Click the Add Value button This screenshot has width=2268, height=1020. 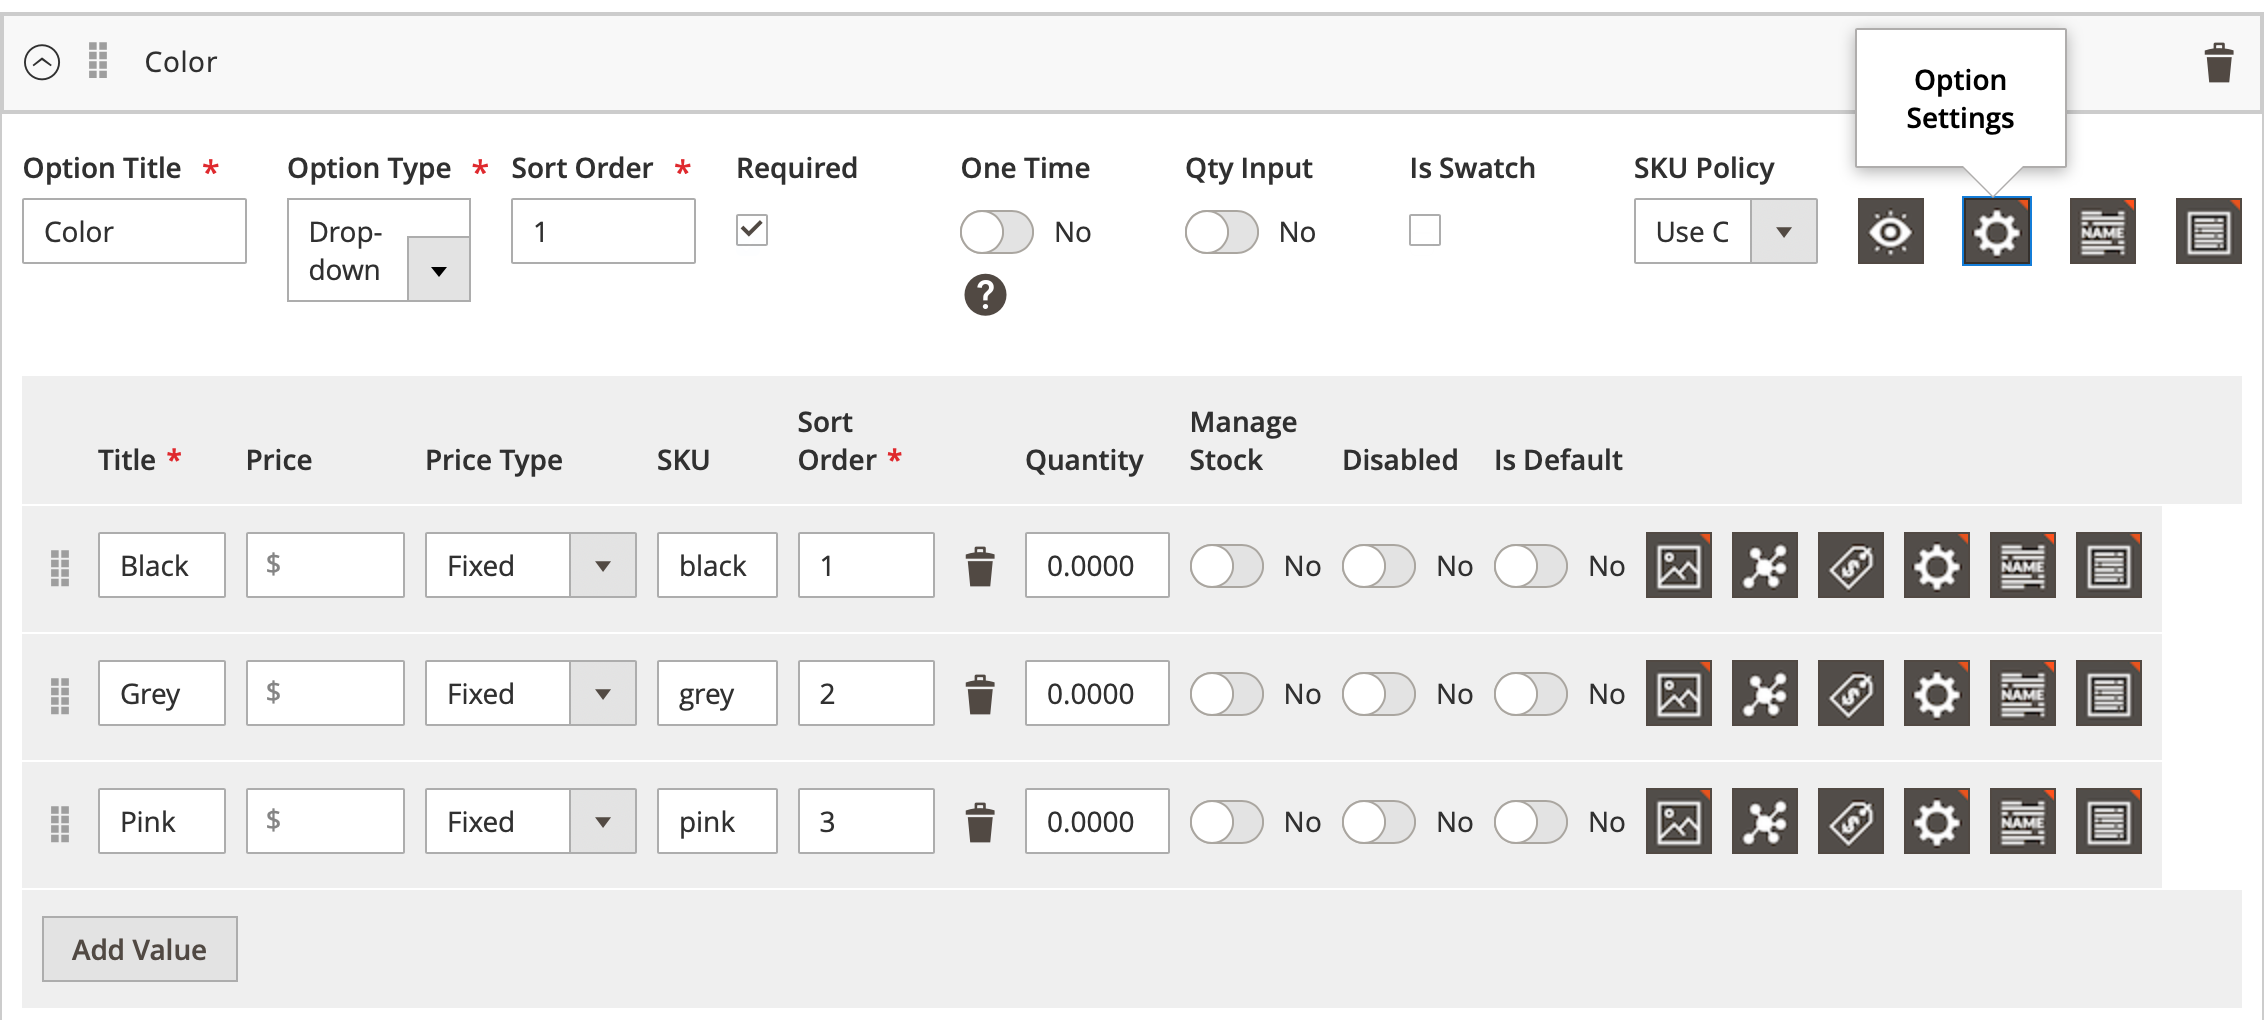tap(139, 949)
